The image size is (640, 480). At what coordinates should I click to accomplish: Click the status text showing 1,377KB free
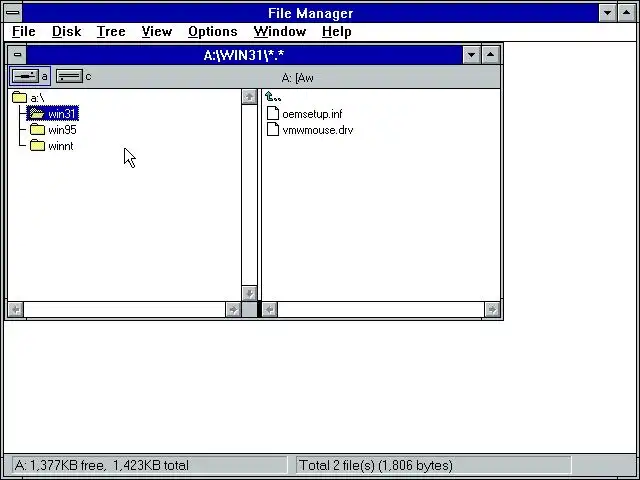point(102,465)
